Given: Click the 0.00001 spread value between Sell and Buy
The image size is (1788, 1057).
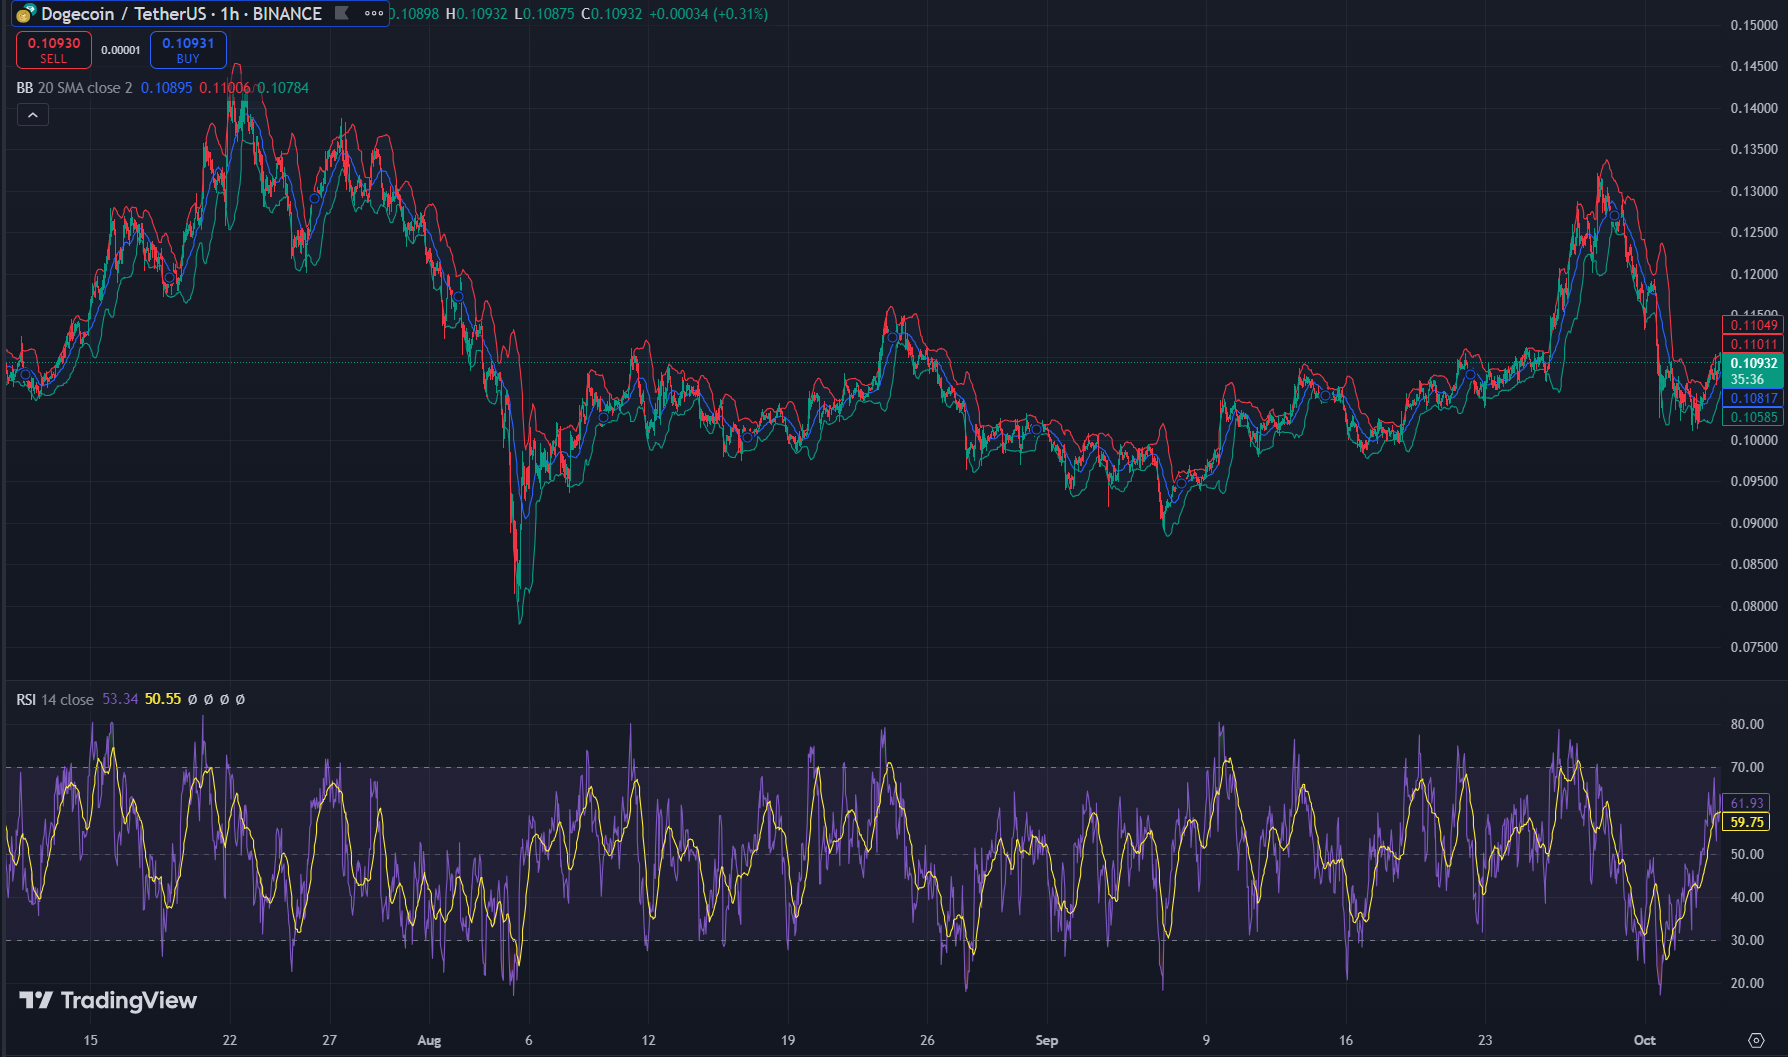Looking at the screenshot, I should point(121,50).
